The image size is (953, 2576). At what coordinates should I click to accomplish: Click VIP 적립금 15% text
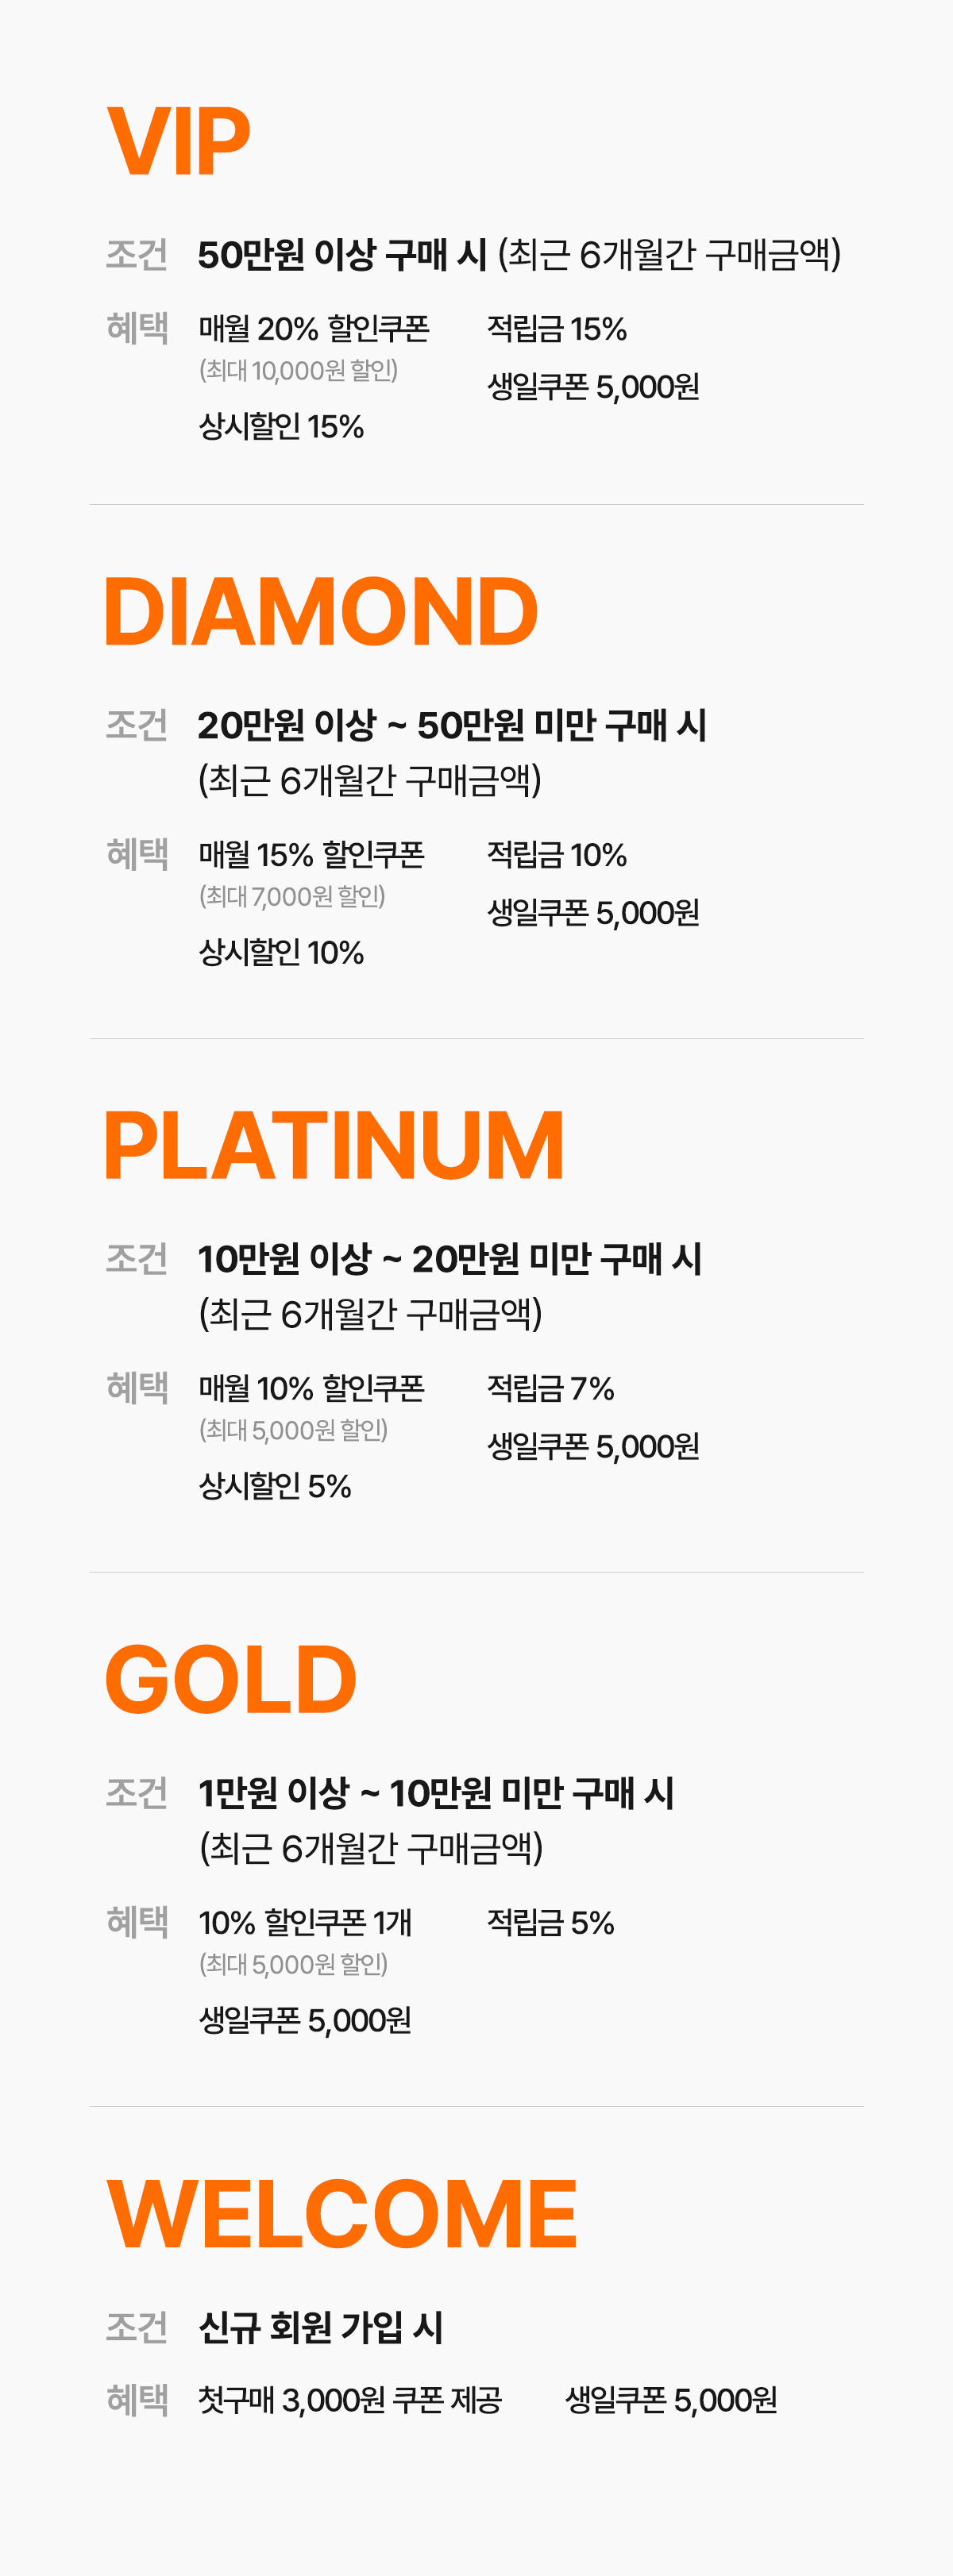click(557, 329)
